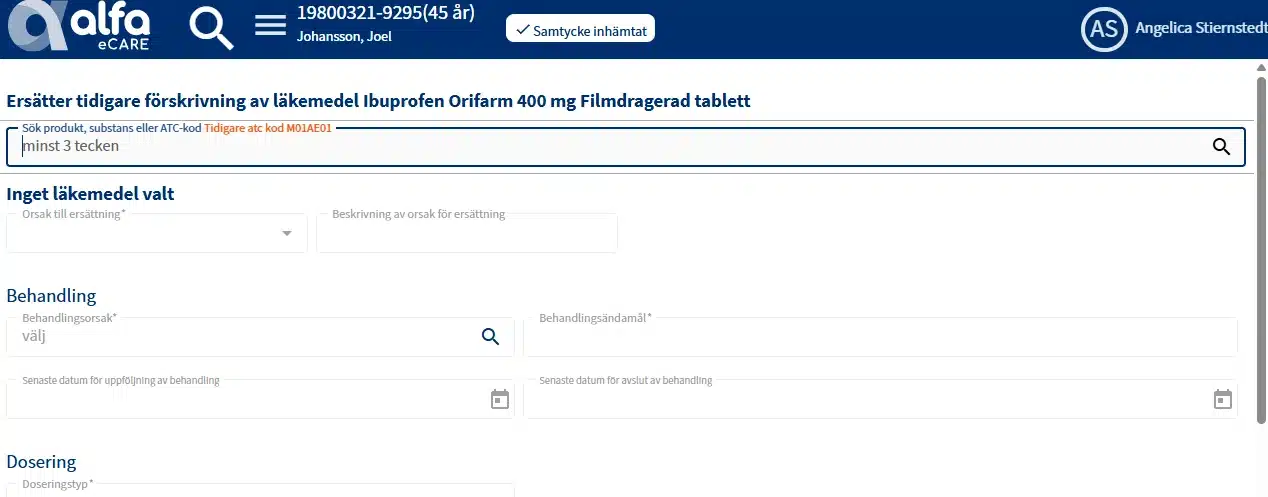The width and height of the screenshot is (1268, 497).
Task: Click the AS user avatar circle
Action: 1104,29
